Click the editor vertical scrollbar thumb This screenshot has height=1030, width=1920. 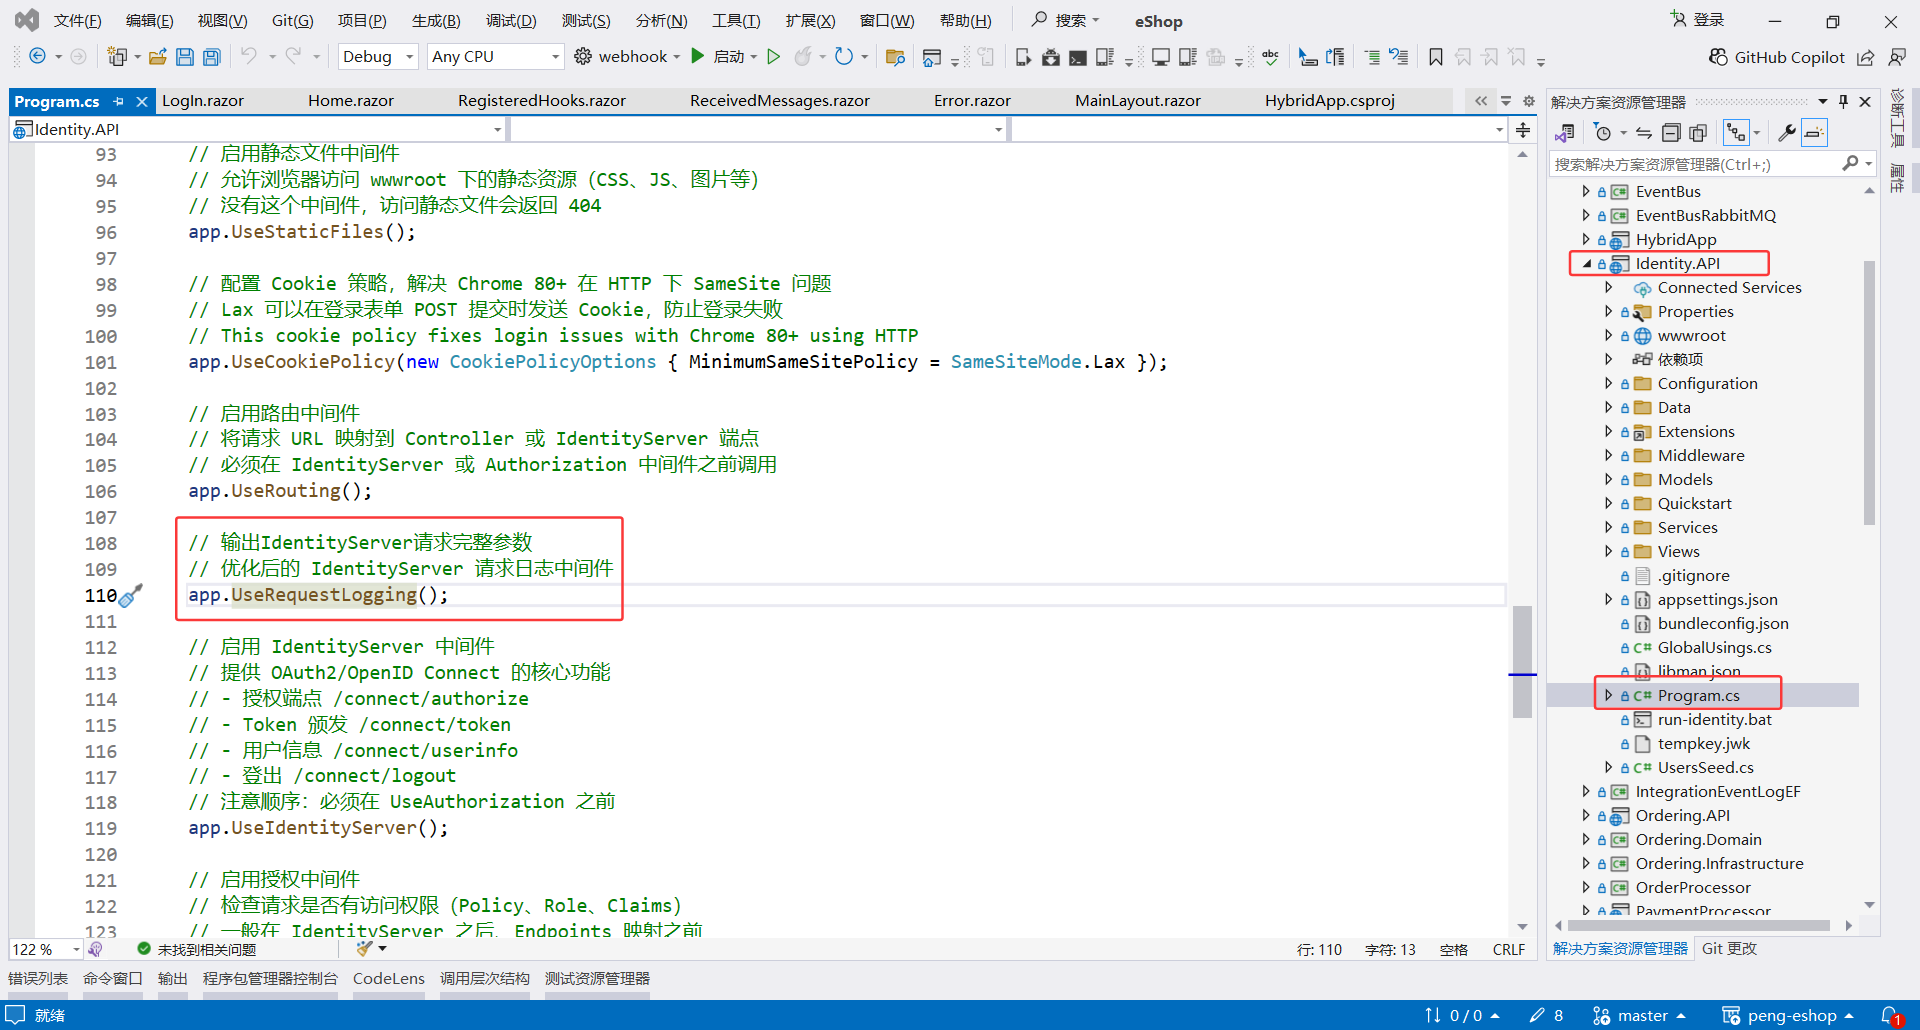click(x=1522, y=662)
